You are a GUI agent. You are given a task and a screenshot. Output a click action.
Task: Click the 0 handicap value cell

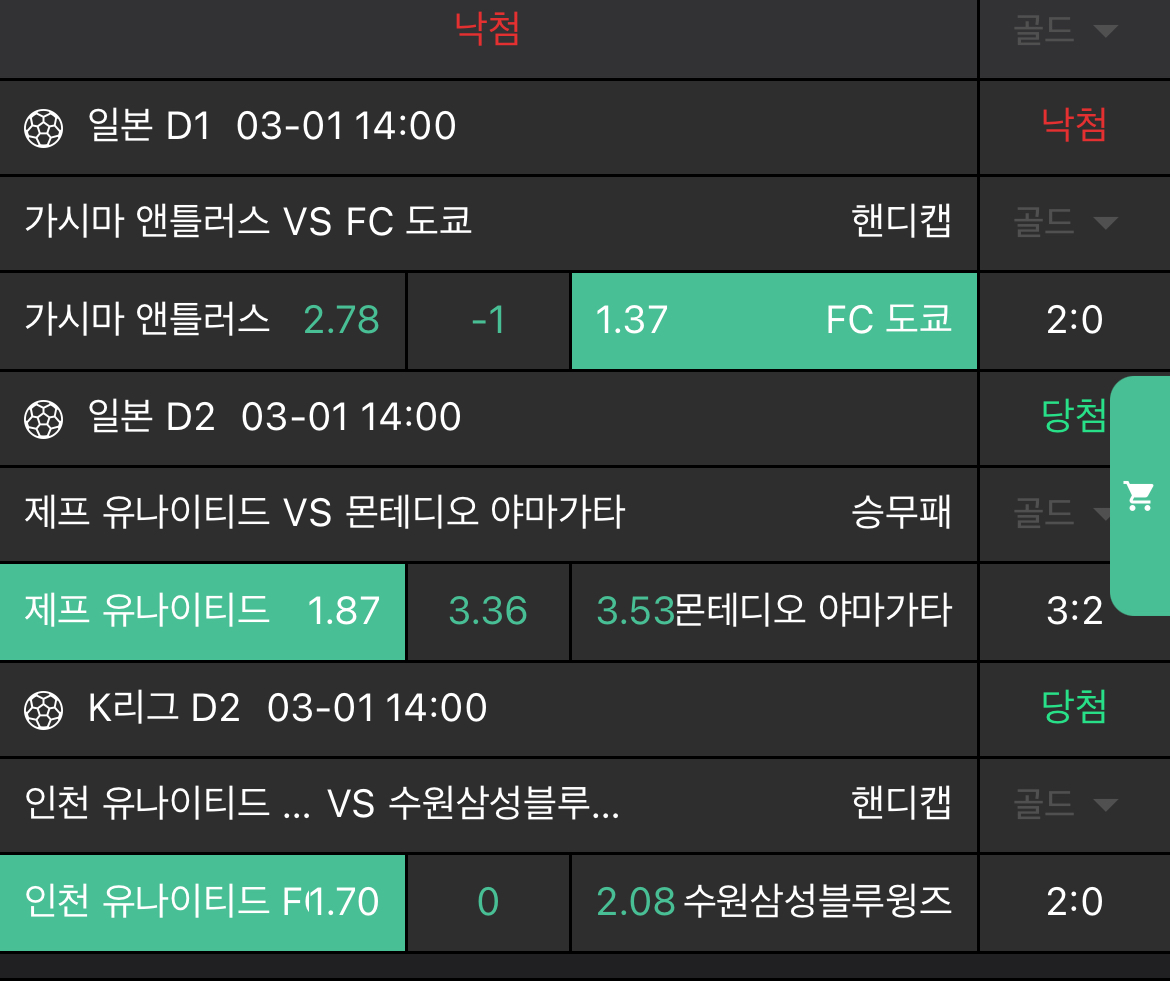488,902
